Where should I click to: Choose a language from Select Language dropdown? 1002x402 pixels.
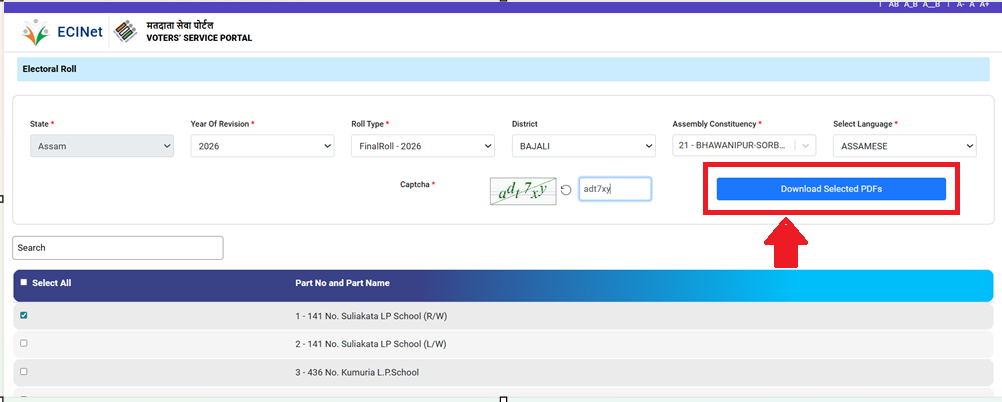pyautogui.click(x=904, y=146)
